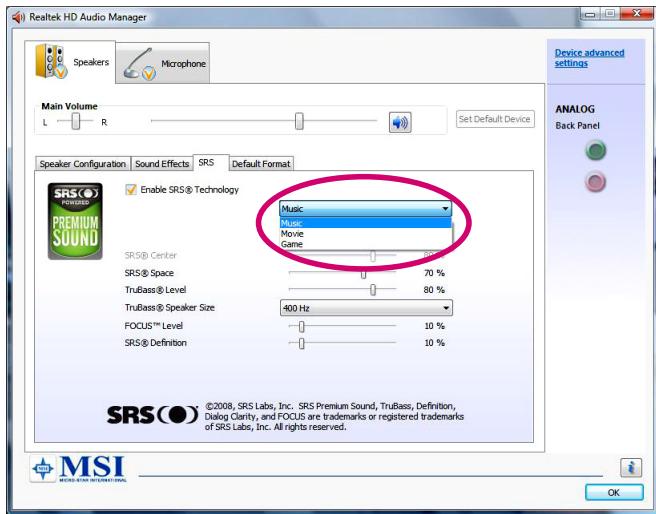Click the Back Panel label
The image size is (656, 514).
(x=577, y=125)
